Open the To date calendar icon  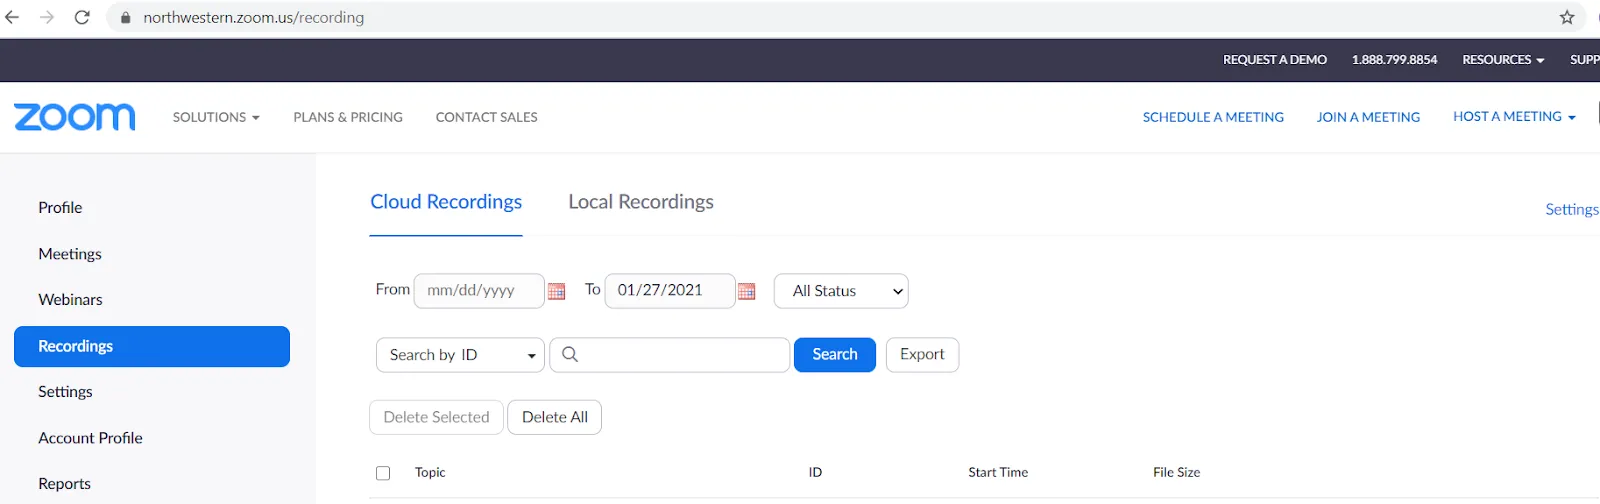tap(746, 291)
